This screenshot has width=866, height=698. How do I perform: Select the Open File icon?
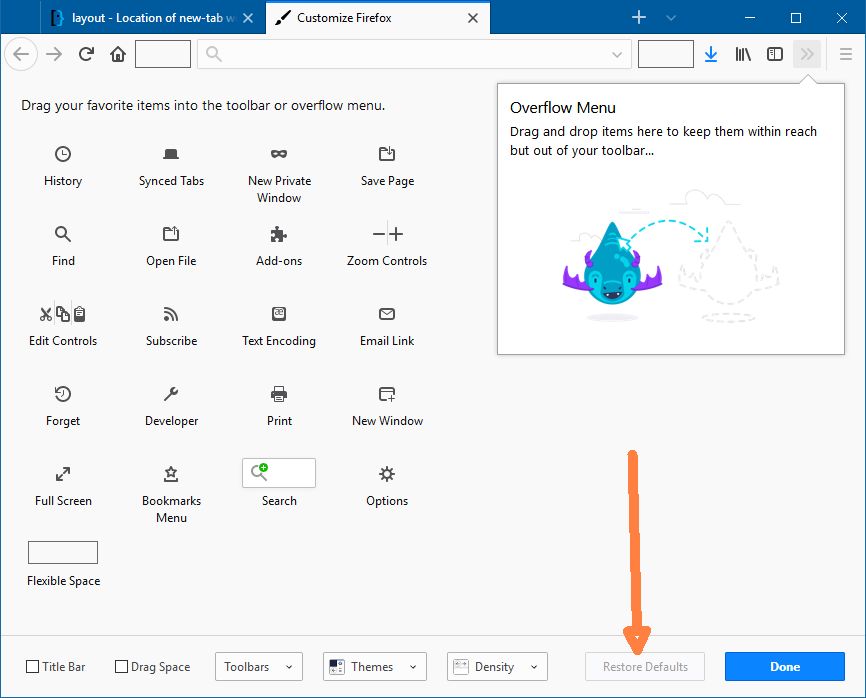pos(171,234)
